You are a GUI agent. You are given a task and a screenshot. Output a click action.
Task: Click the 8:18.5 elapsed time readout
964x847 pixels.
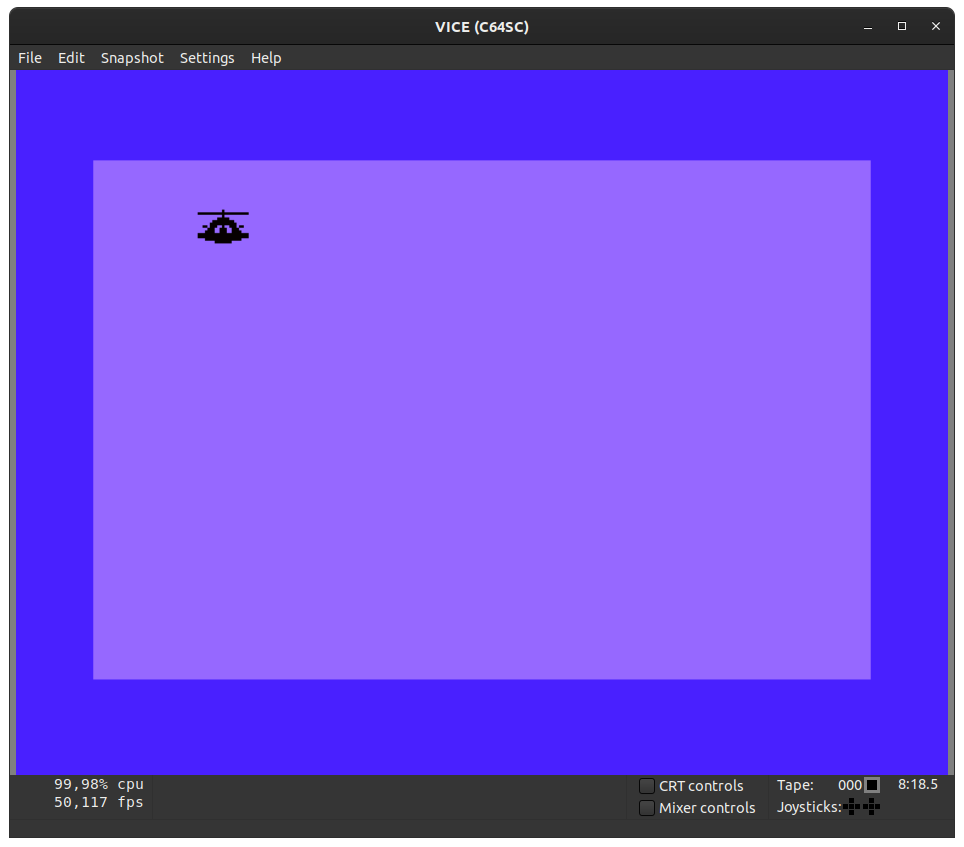(918, 784)
